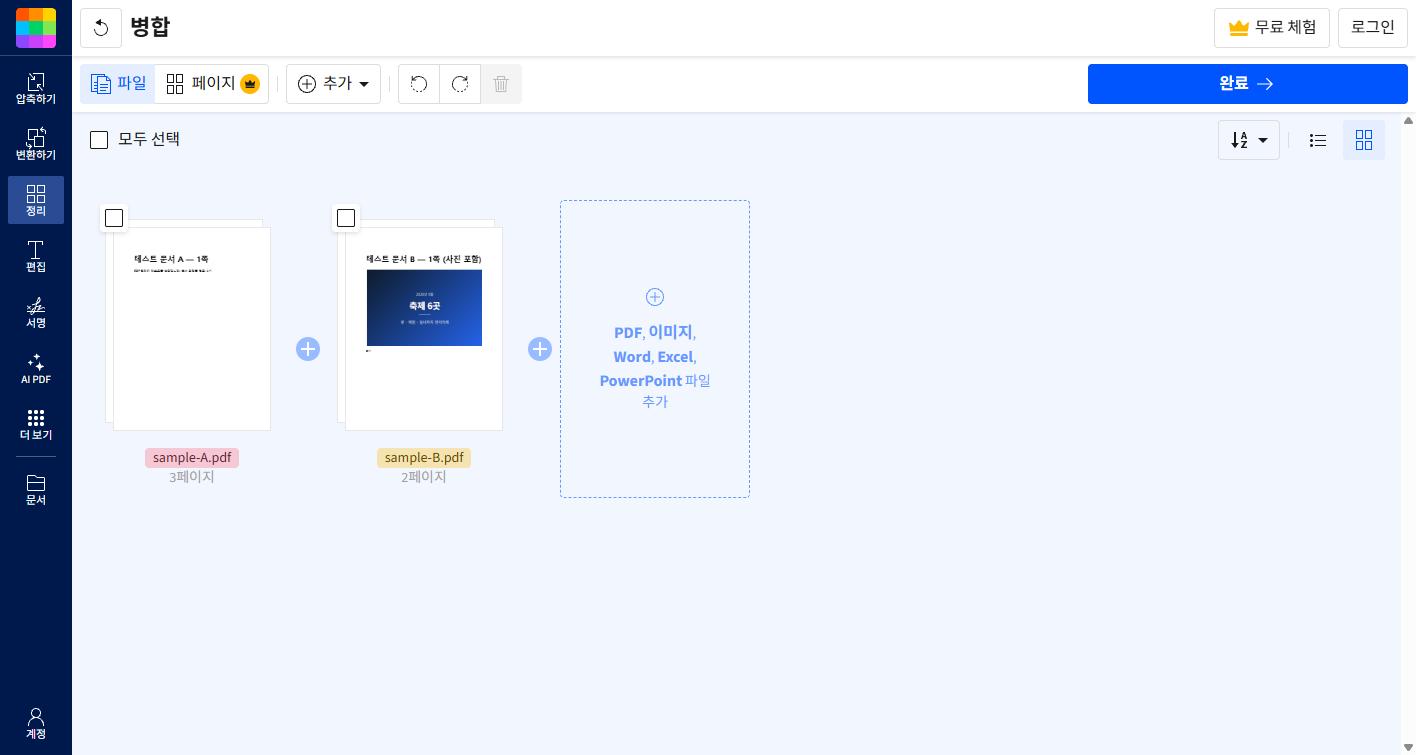Tick the checkbox on sample-B.pdf
This screenshot has height=755, width=1416.
(346, 218)
